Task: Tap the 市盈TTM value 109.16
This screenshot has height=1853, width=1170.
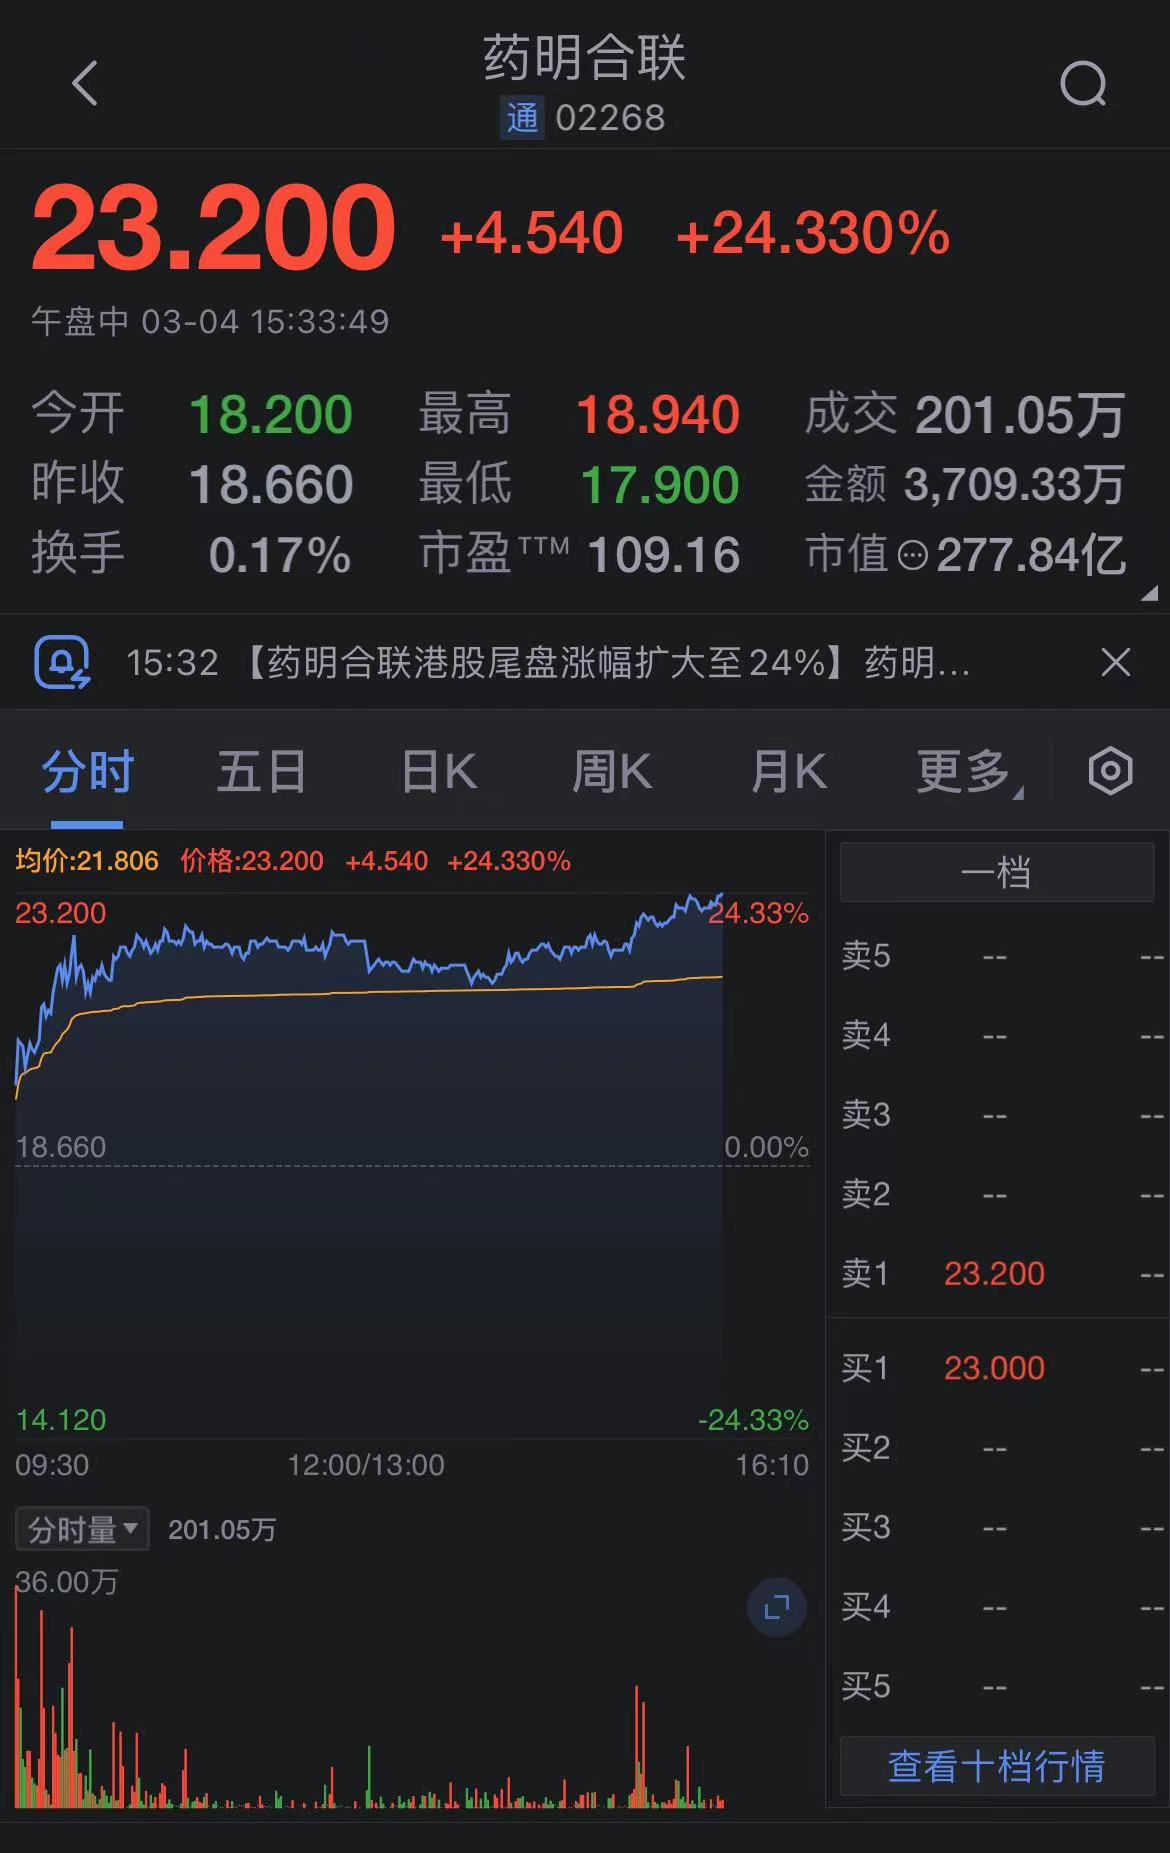Action: [x=664, y=556]
